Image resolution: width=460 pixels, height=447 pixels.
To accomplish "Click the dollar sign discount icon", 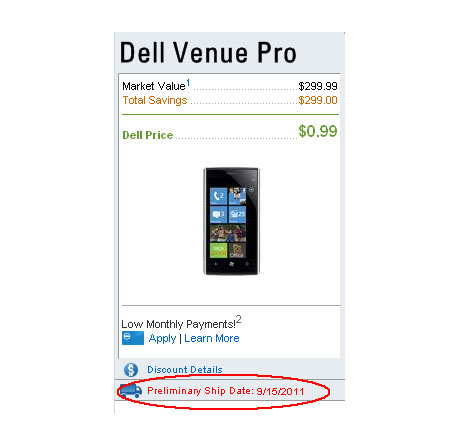I will 131,370.
